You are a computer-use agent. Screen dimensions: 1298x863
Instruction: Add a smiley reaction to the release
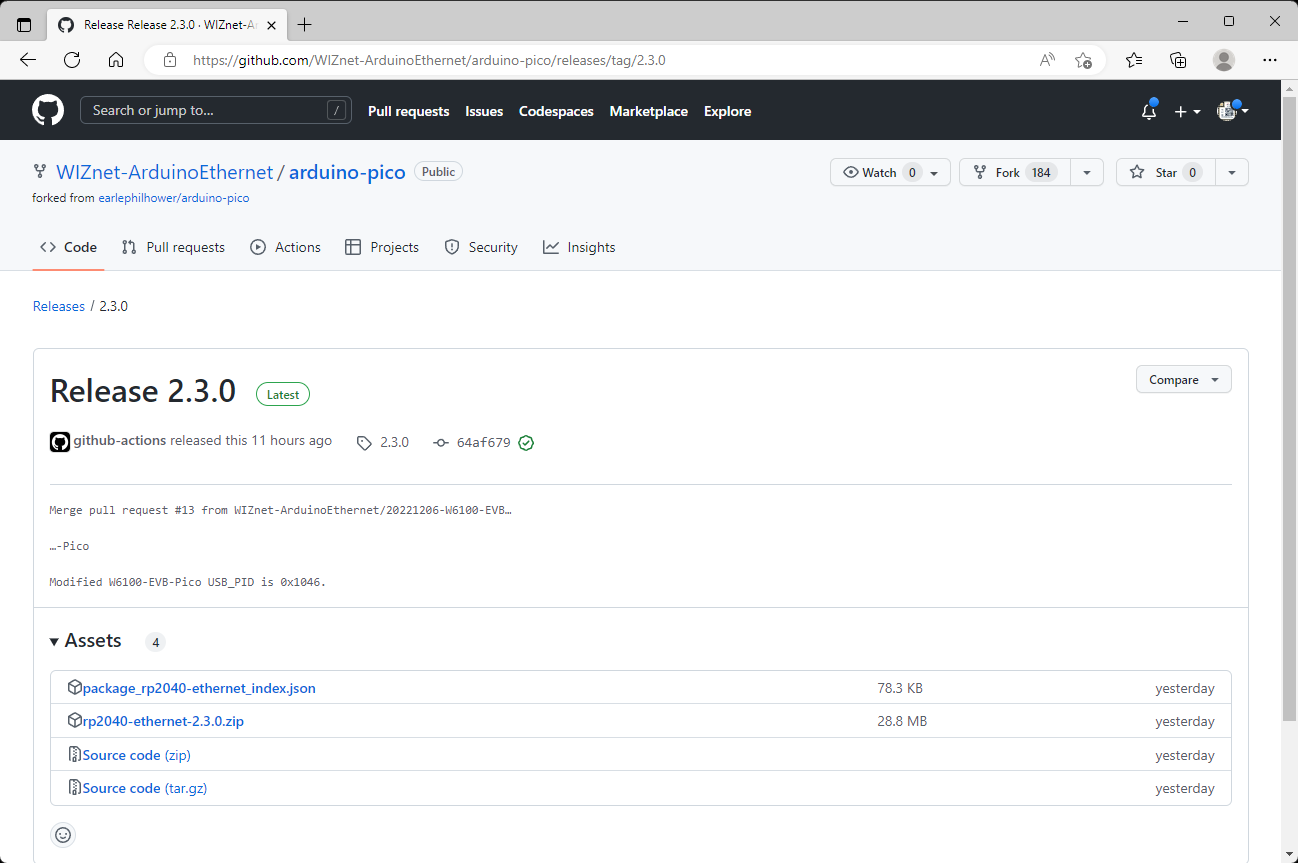pyautogui.click(x=63, y=834)
